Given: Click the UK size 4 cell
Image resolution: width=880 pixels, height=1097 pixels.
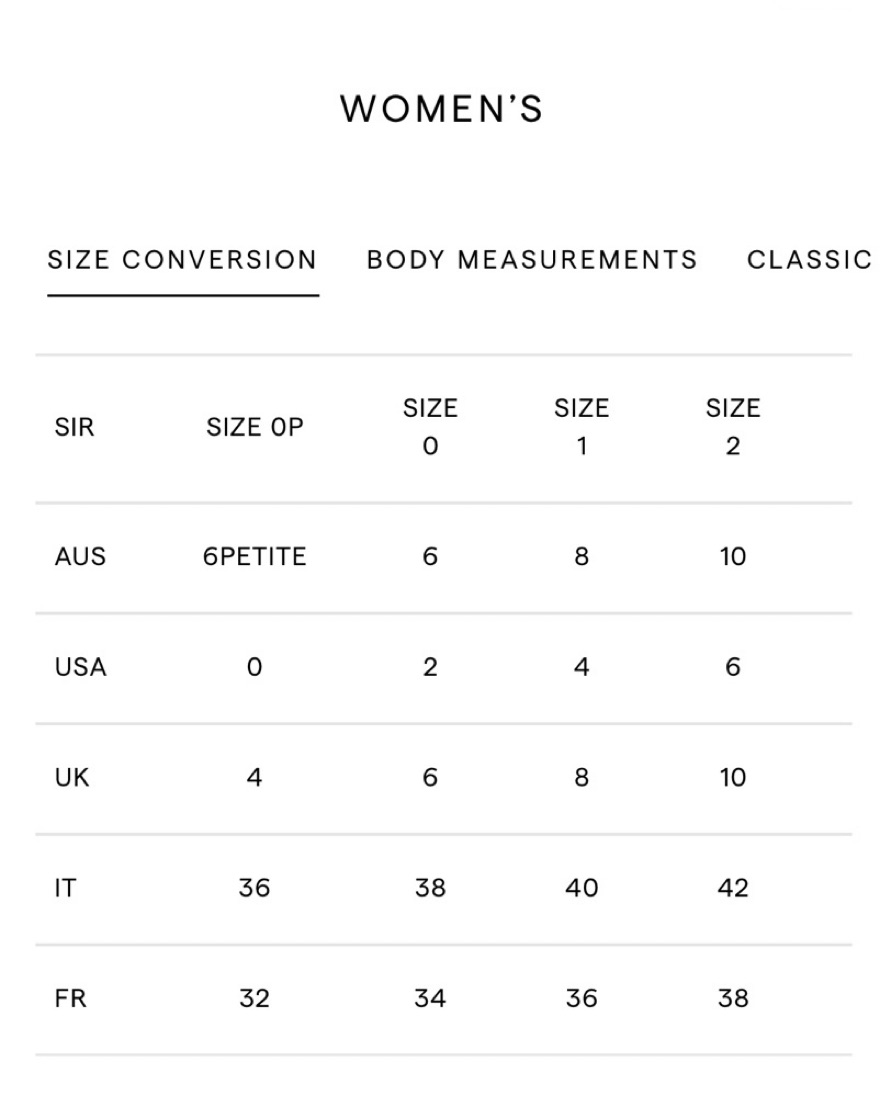Looking at the screenshot, I should click(255, 778).
